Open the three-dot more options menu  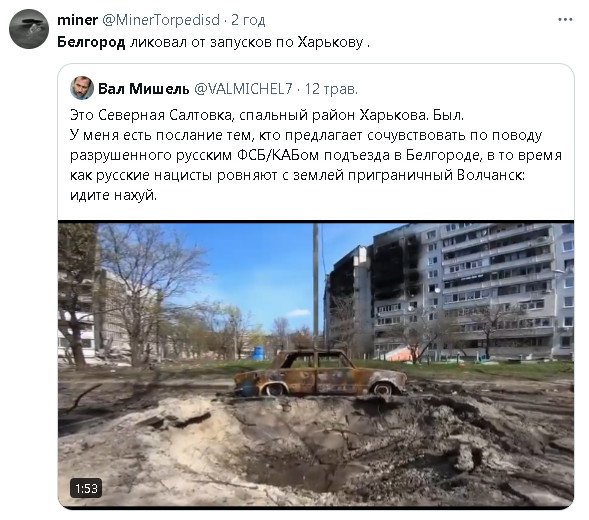565,20
